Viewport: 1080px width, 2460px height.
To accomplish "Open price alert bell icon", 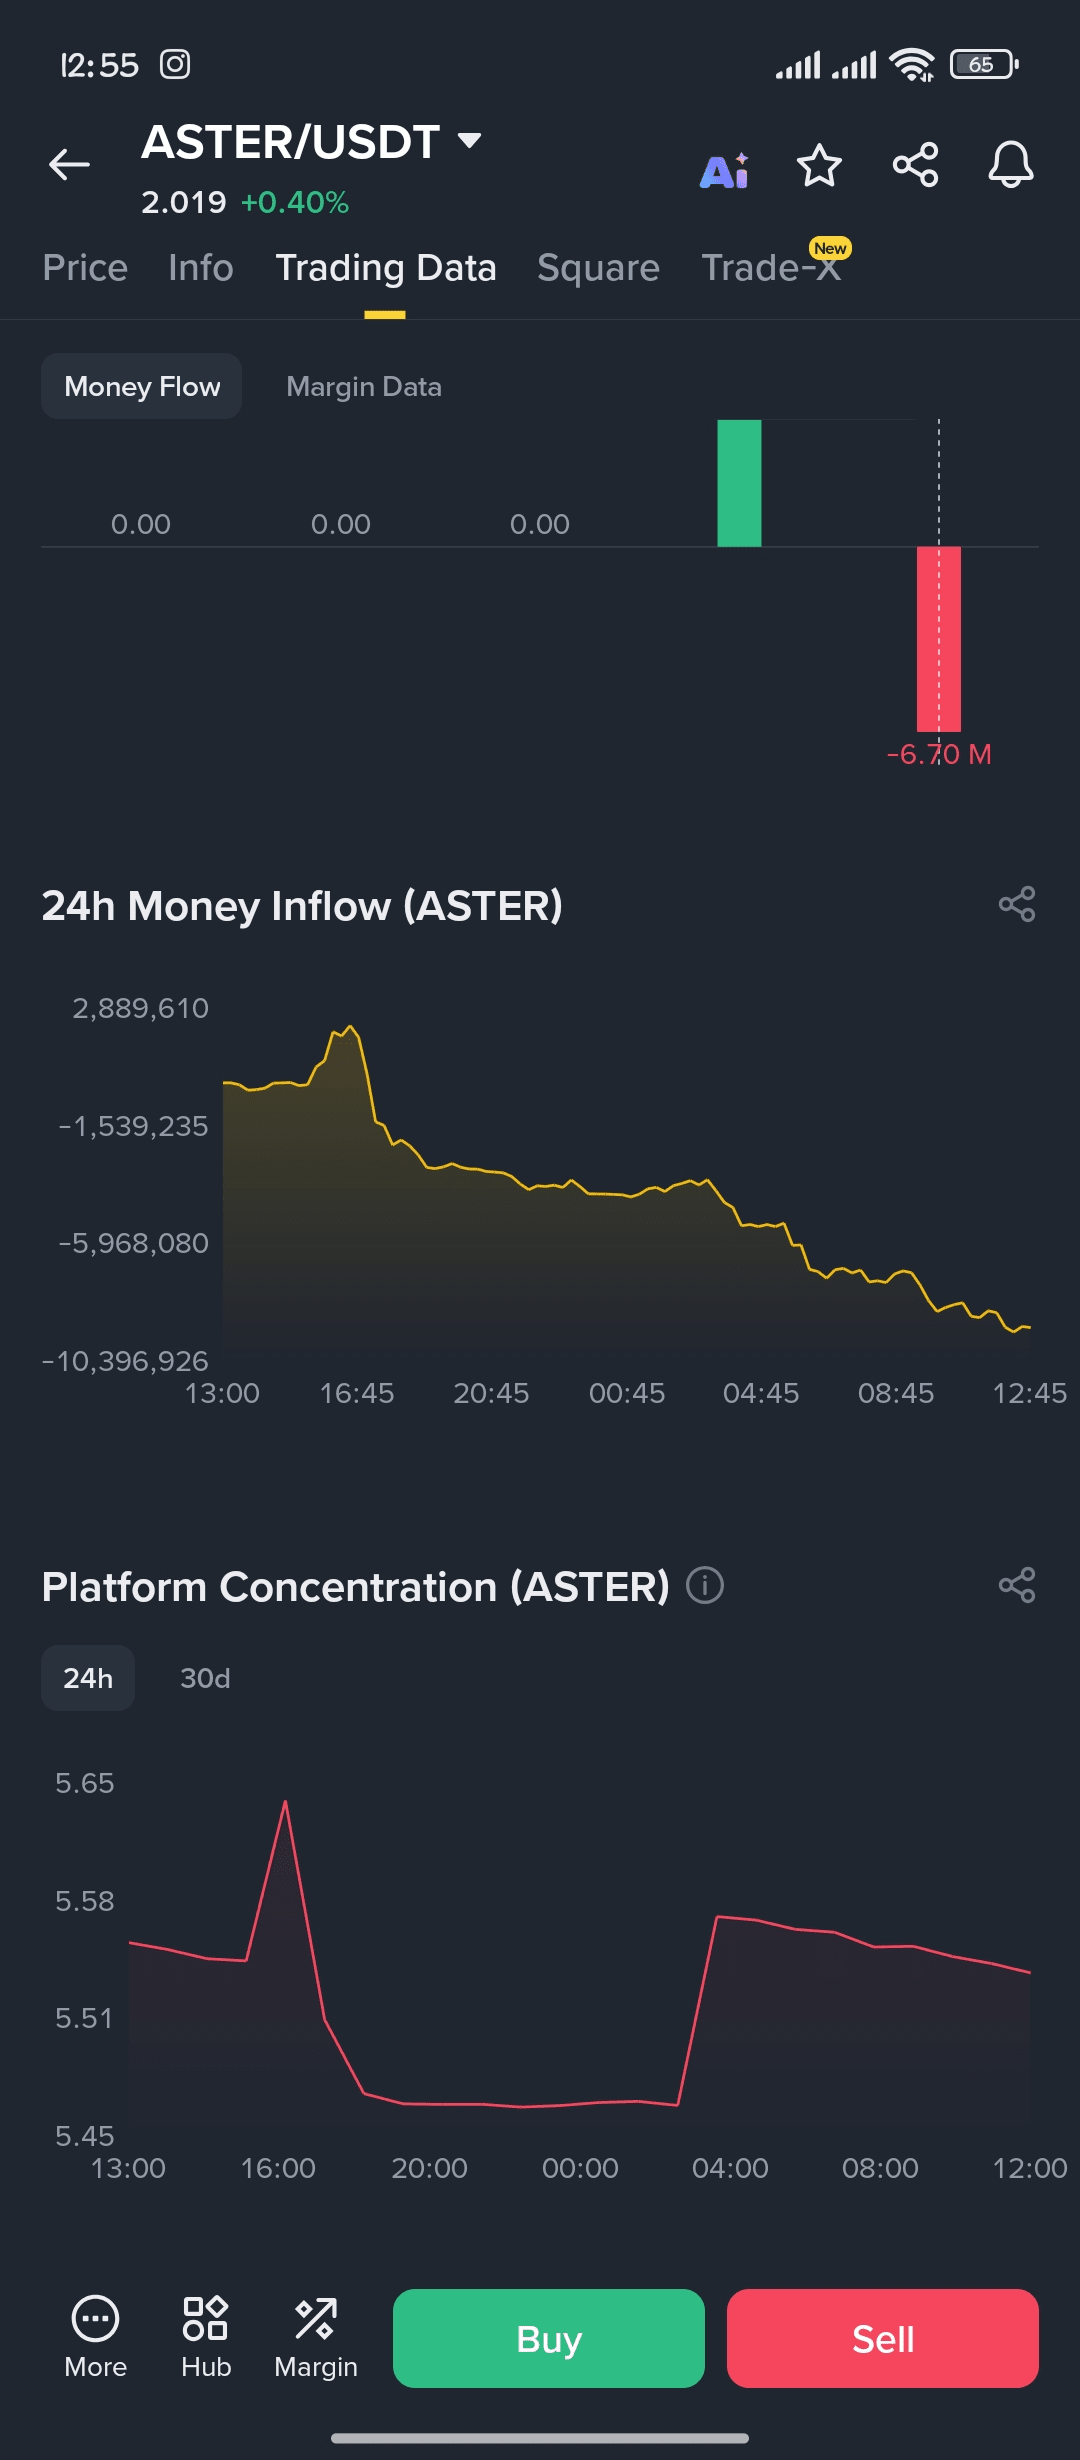I will 1010,165.
